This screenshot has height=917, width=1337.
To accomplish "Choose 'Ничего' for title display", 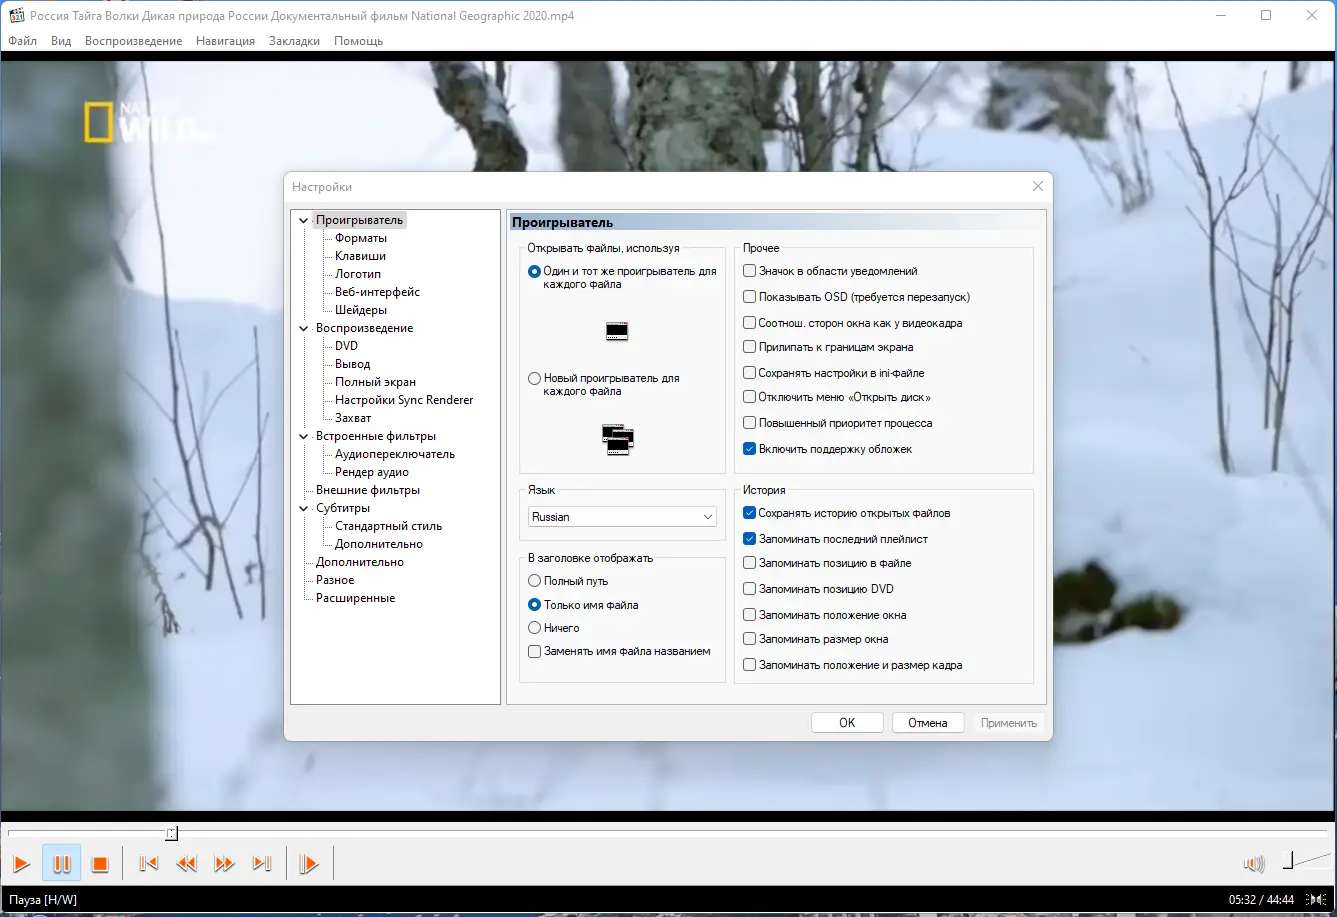I will click(535, 628).
